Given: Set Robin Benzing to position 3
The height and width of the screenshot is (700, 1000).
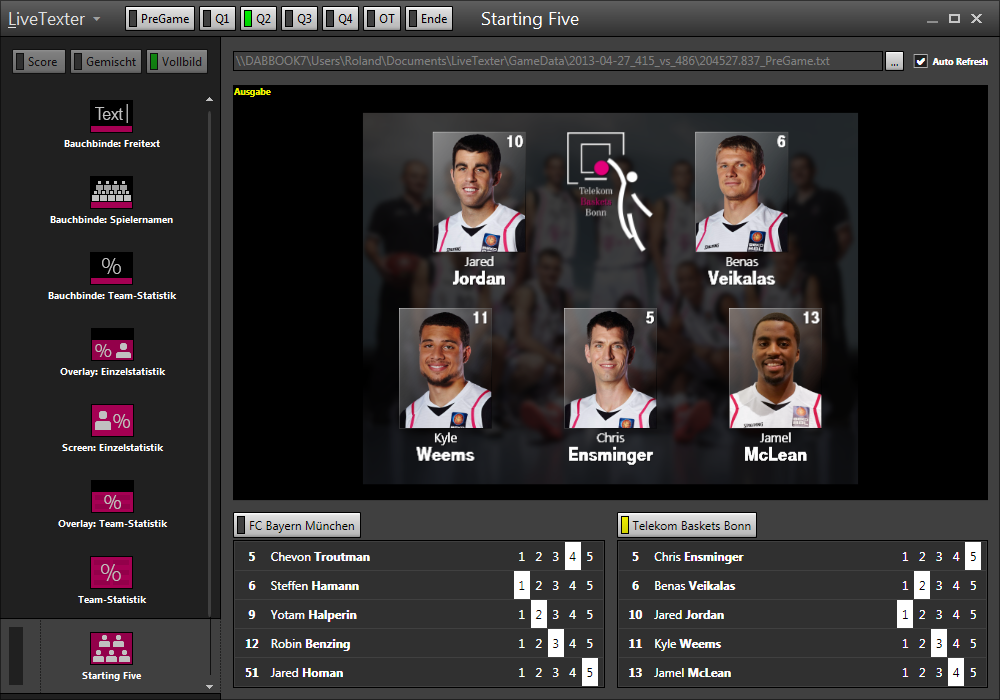Looking at the screenshot, I should tap(555, 643).
